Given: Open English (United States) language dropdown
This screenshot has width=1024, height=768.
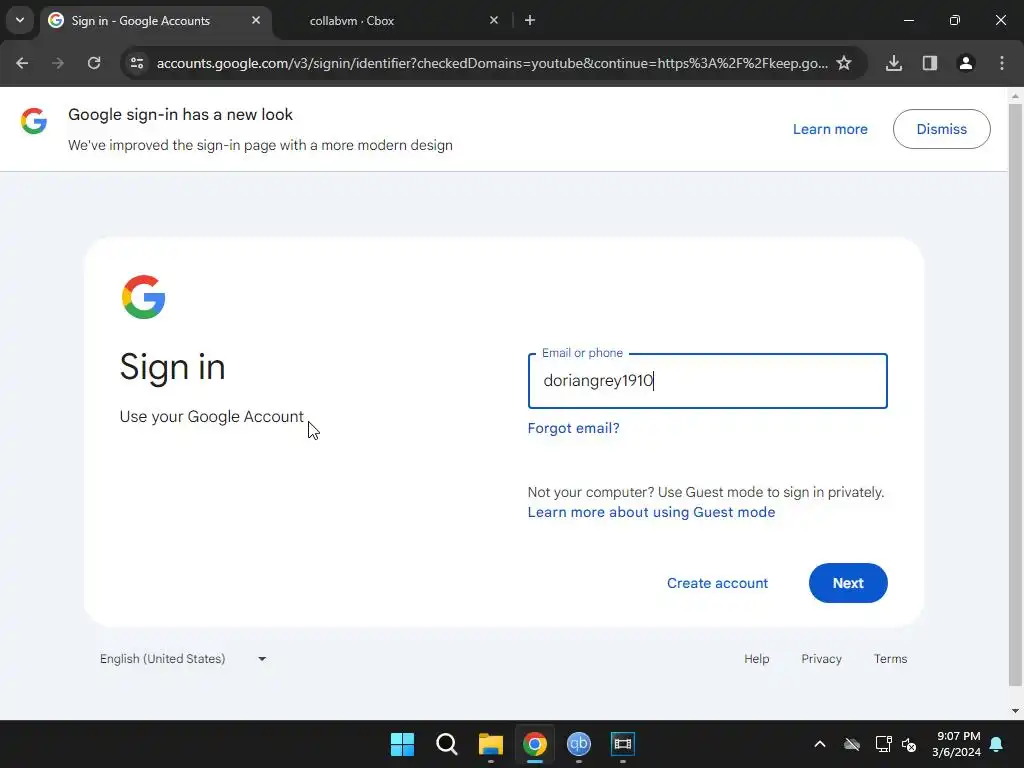Looking at the screenshot, I should [x=183, y=659].
